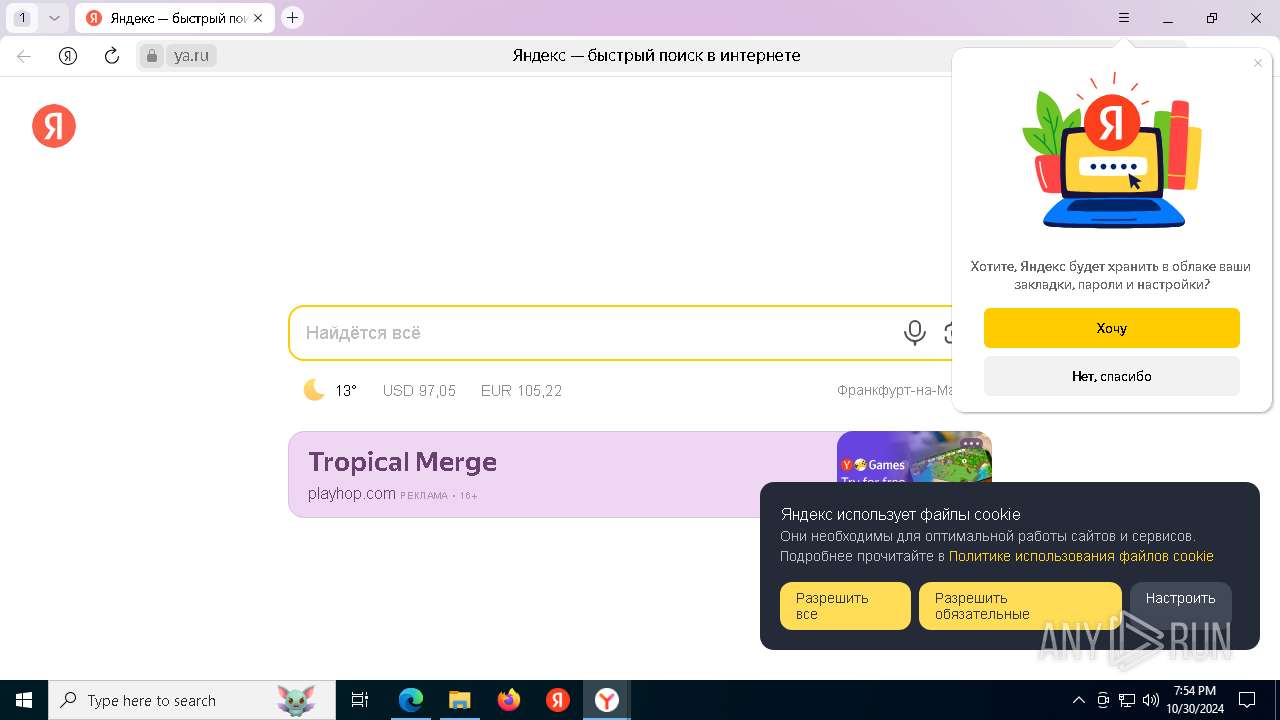1280x720 pixels.
Task: Click the Yandex logo on the page
Action: coord(54,126)
